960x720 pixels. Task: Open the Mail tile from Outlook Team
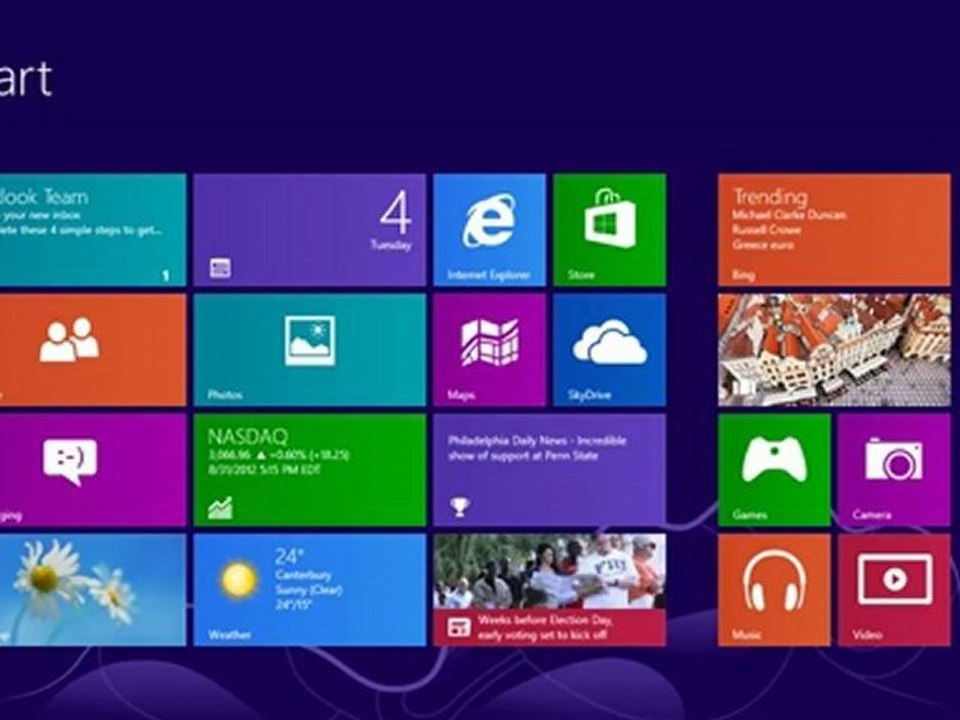[92, 230]
